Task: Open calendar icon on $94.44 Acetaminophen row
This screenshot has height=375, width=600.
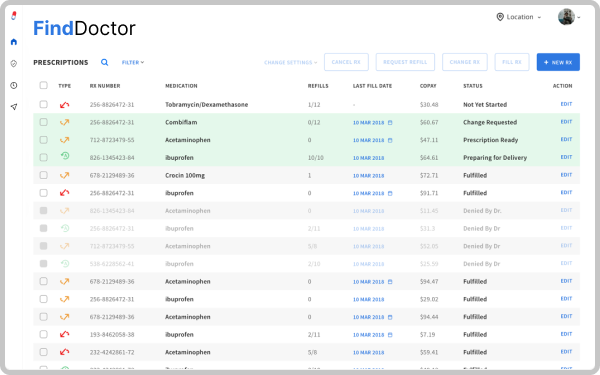Action: [390, 317]
